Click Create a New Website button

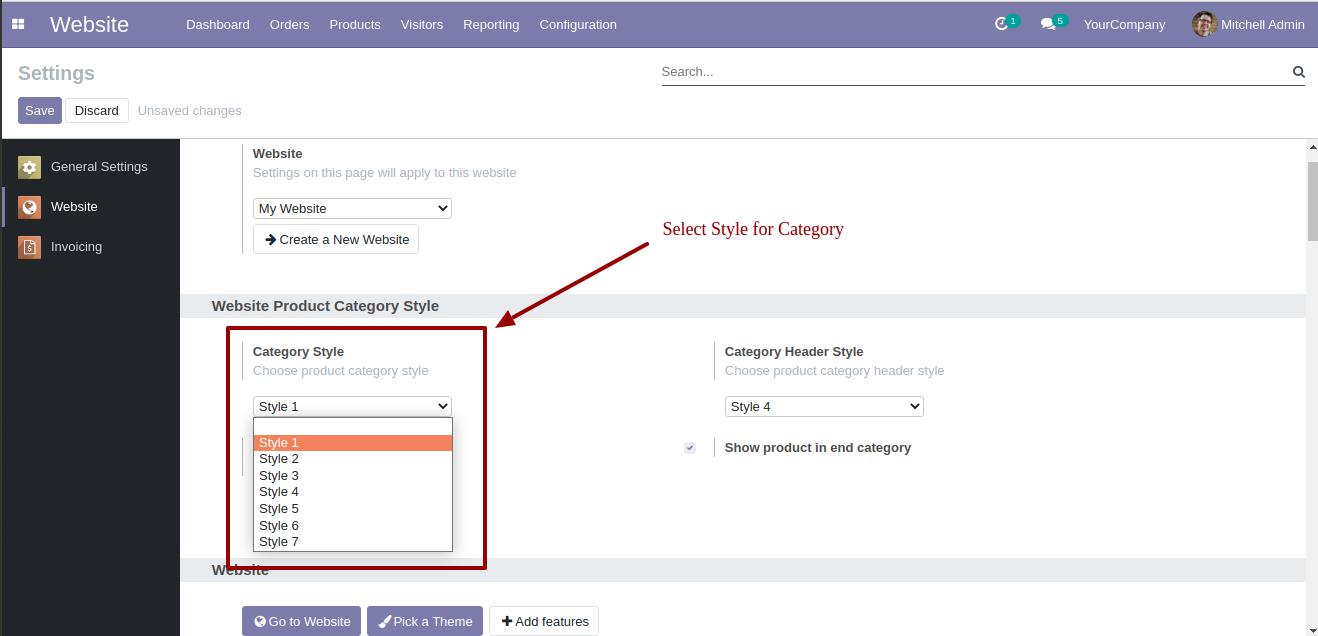click(x=336, y=239)
